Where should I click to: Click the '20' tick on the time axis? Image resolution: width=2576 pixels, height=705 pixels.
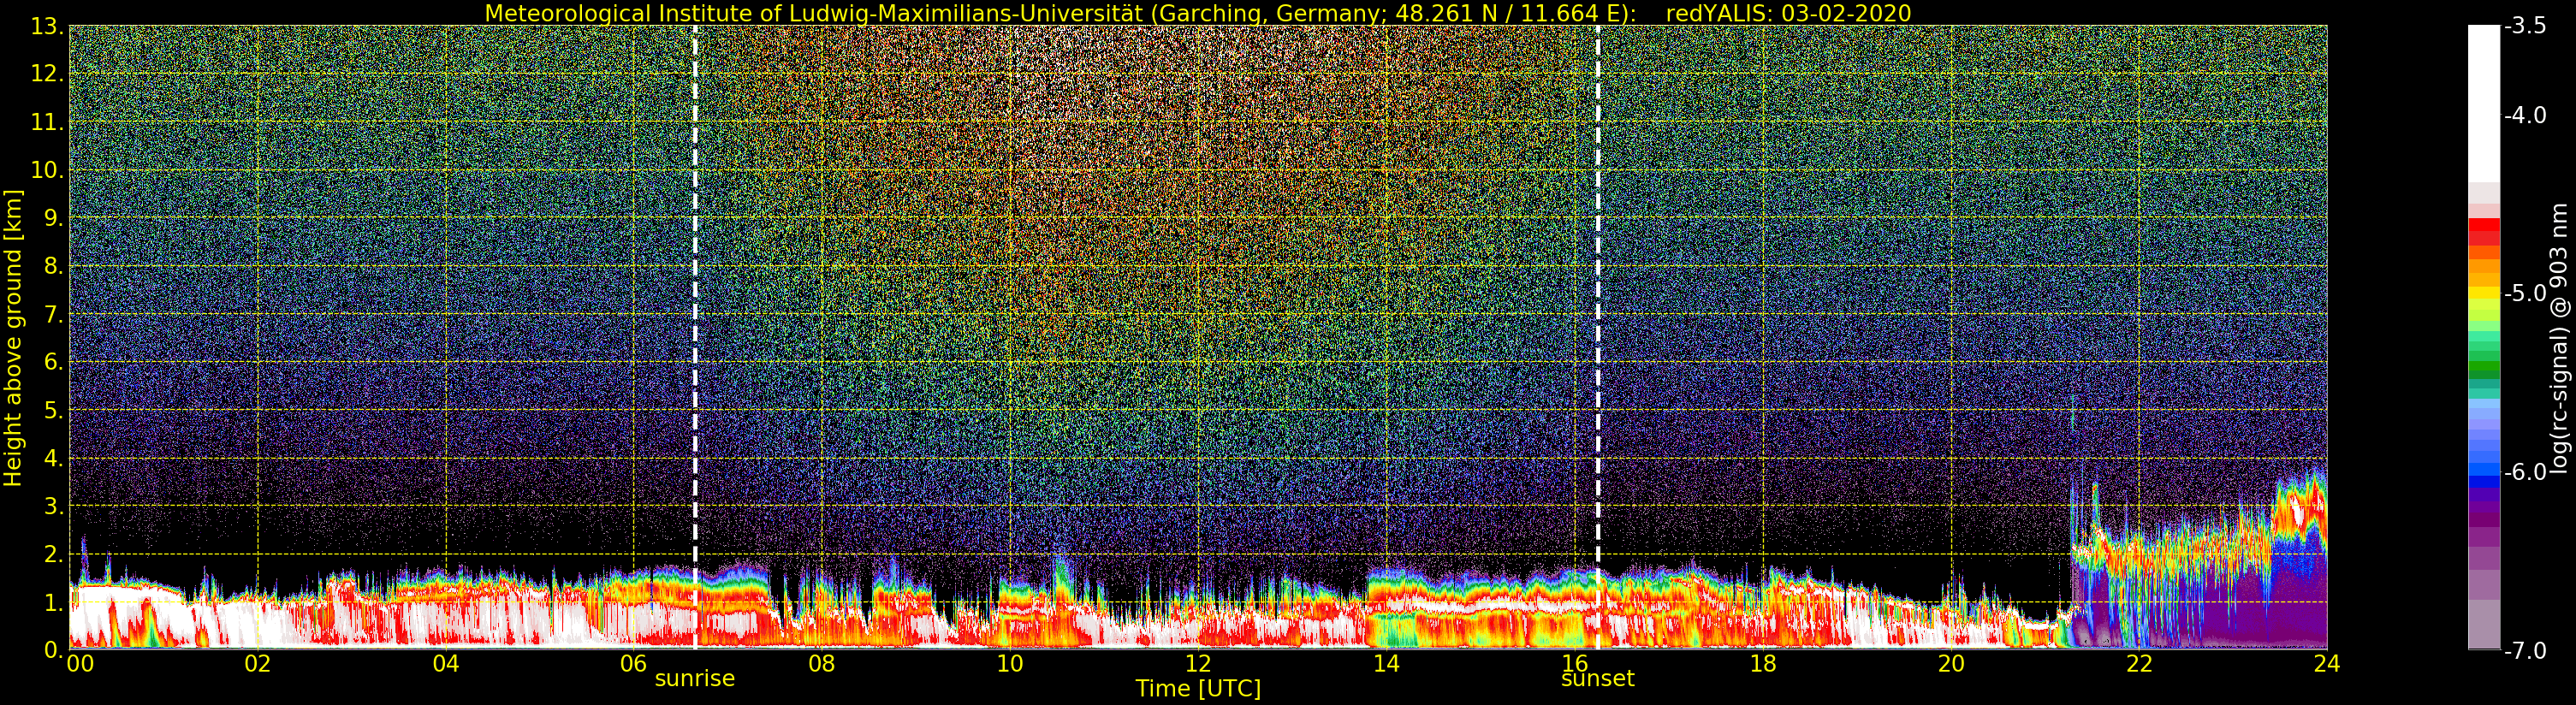(x=1951, y=664)
